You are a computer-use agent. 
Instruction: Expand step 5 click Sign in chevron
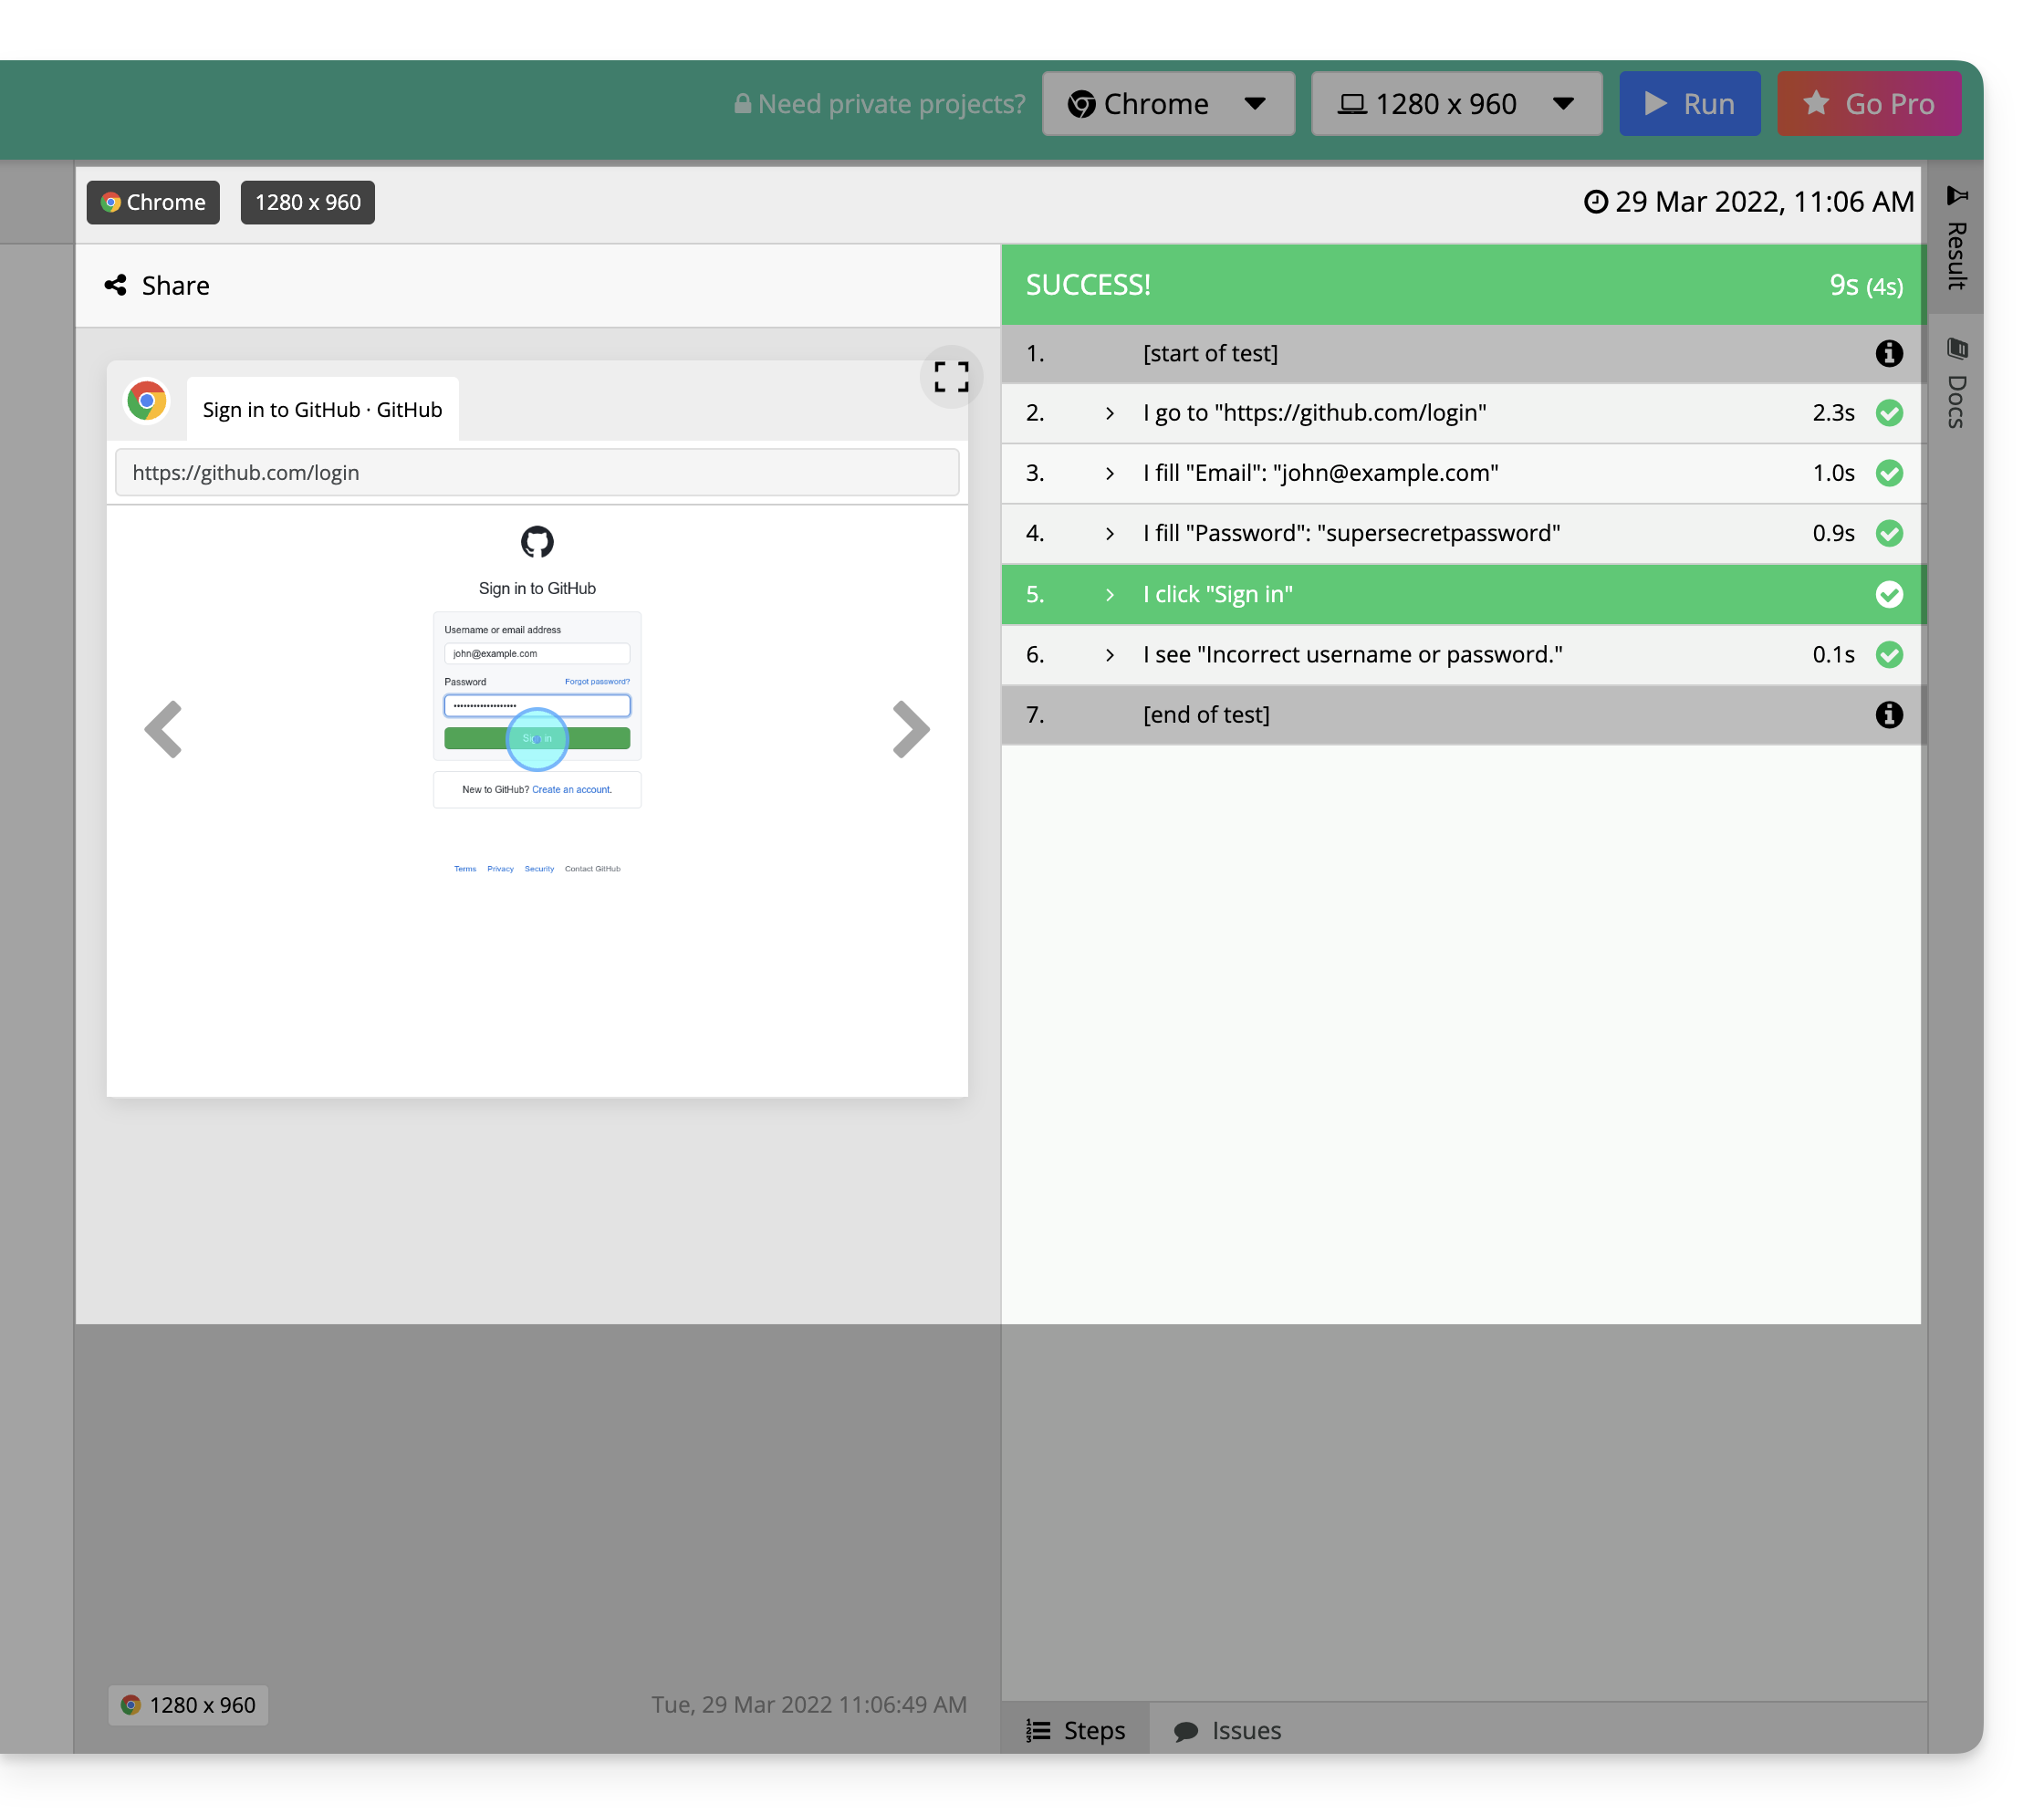click(x=1109, y=594)
